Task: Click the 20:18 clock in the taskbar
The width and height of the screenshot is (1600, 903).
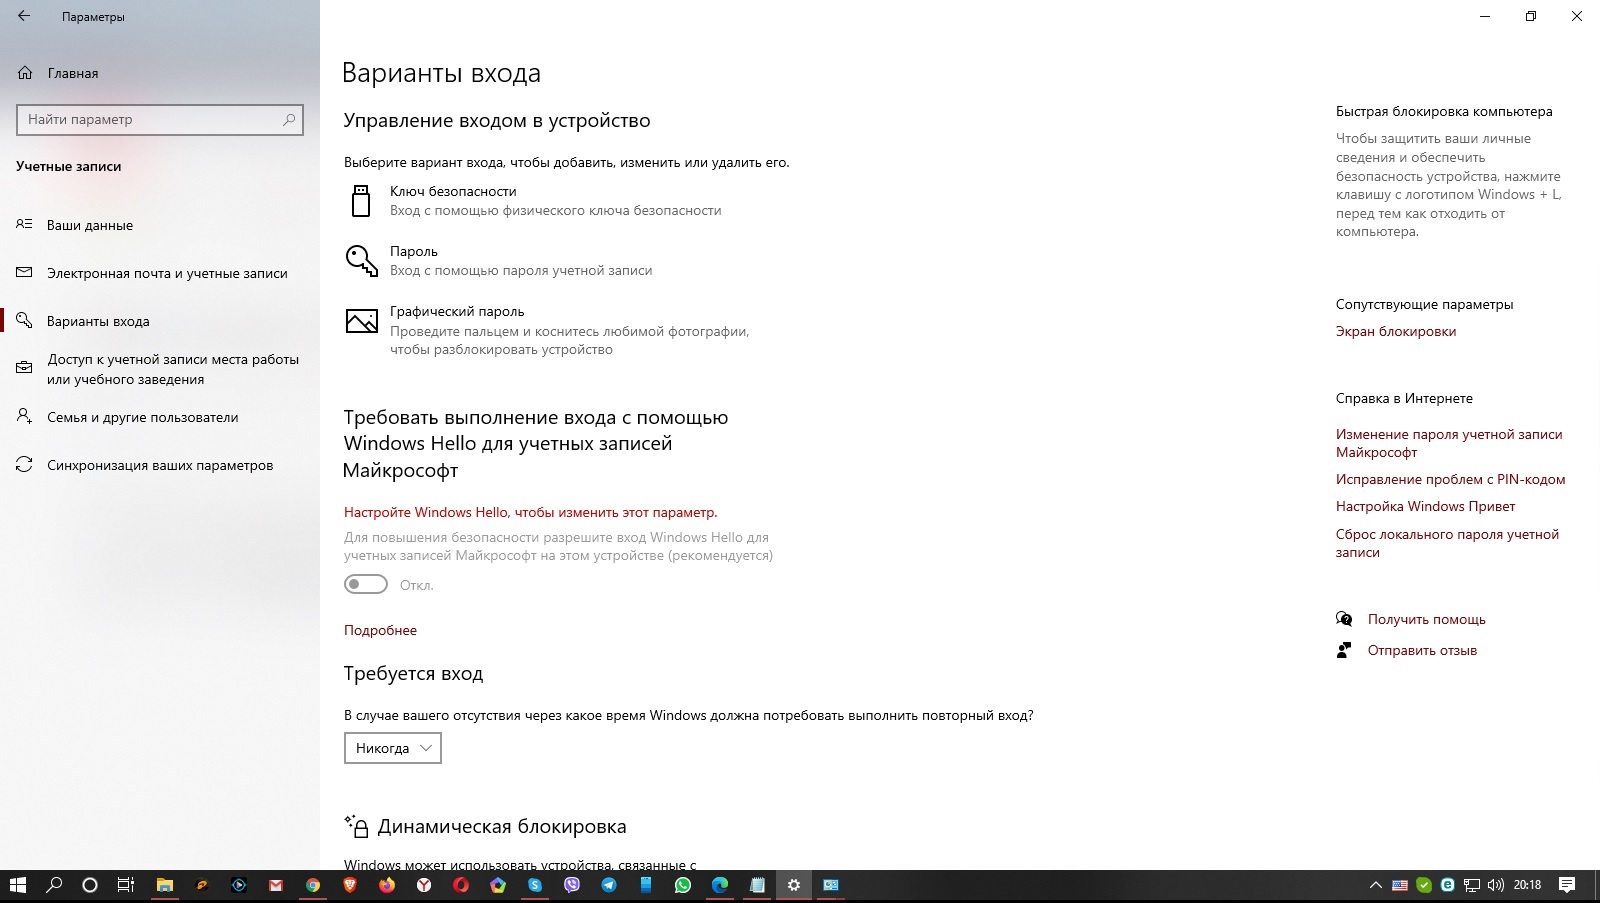Action: tap(1527, 885)
